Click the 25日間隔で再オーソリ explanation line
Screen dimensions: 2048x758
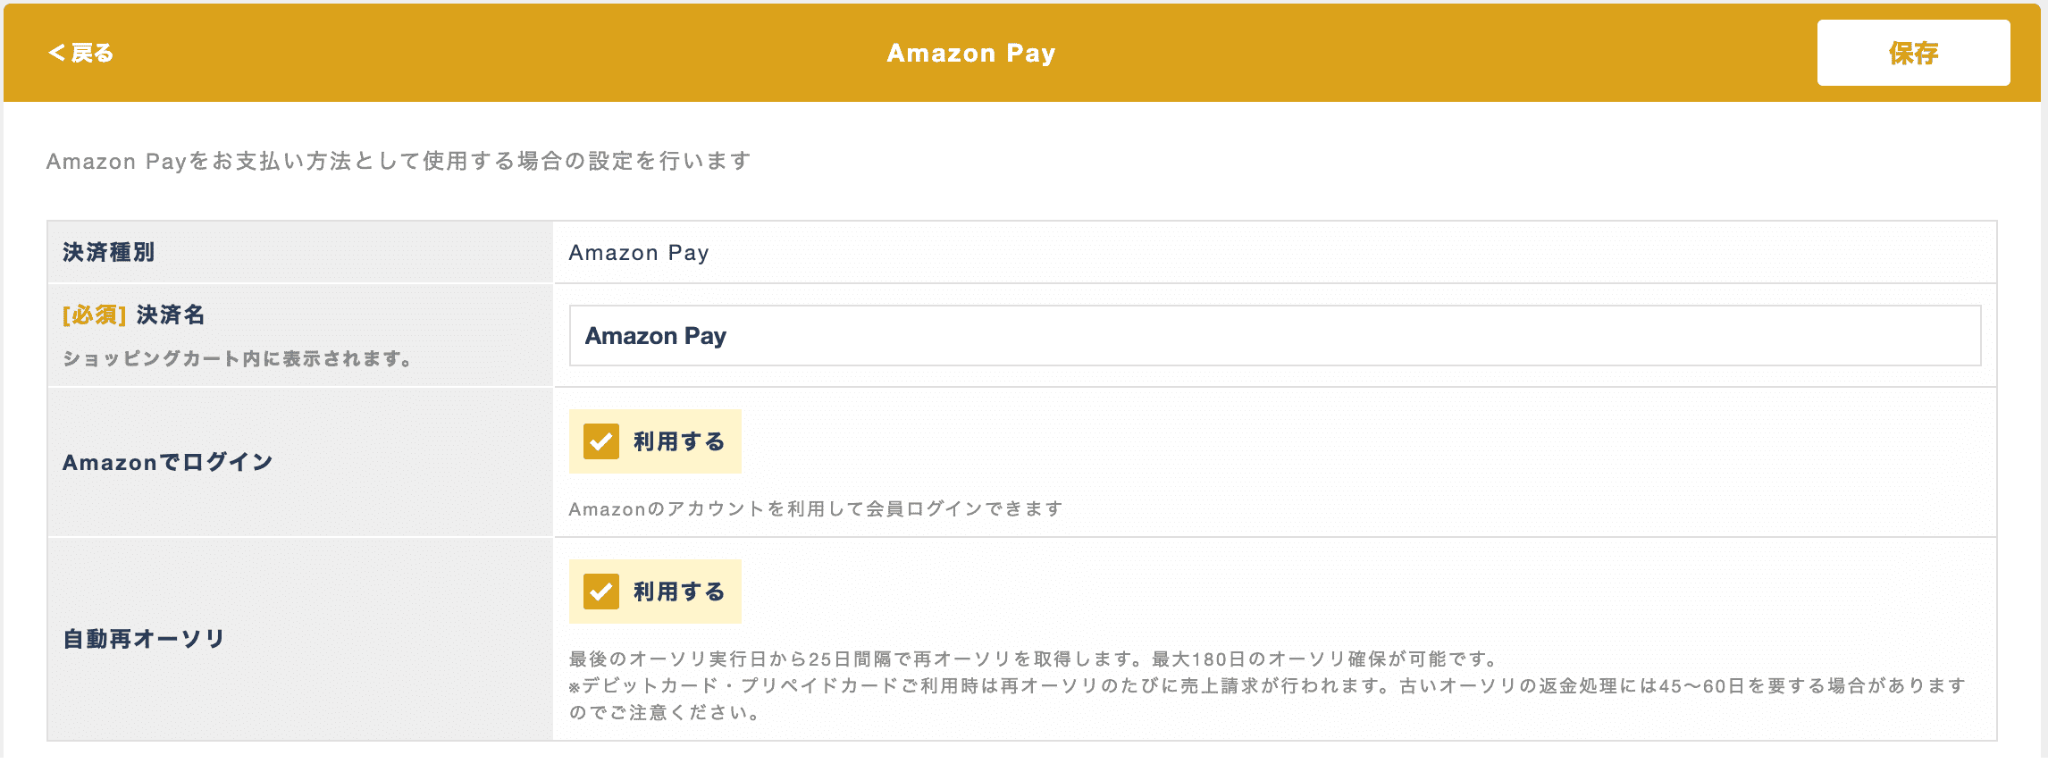click(x=1034, y=659)
